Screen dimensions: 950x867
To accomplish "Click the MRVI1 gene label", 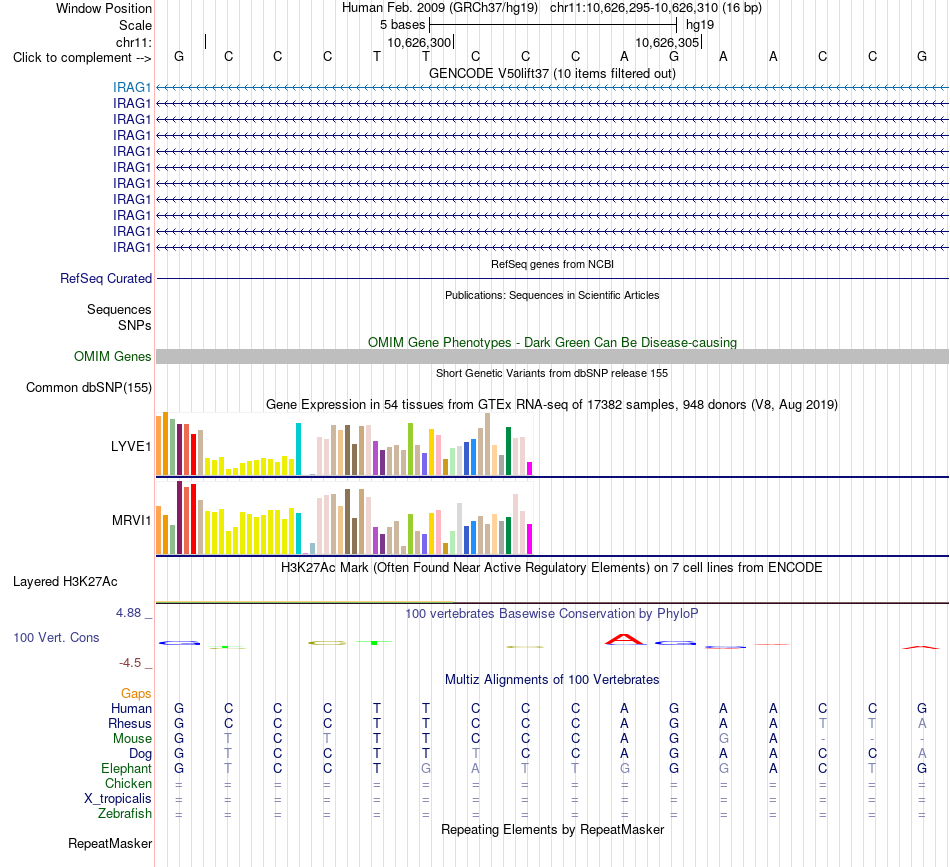I will pyautogui.click(x=131, y=520).
